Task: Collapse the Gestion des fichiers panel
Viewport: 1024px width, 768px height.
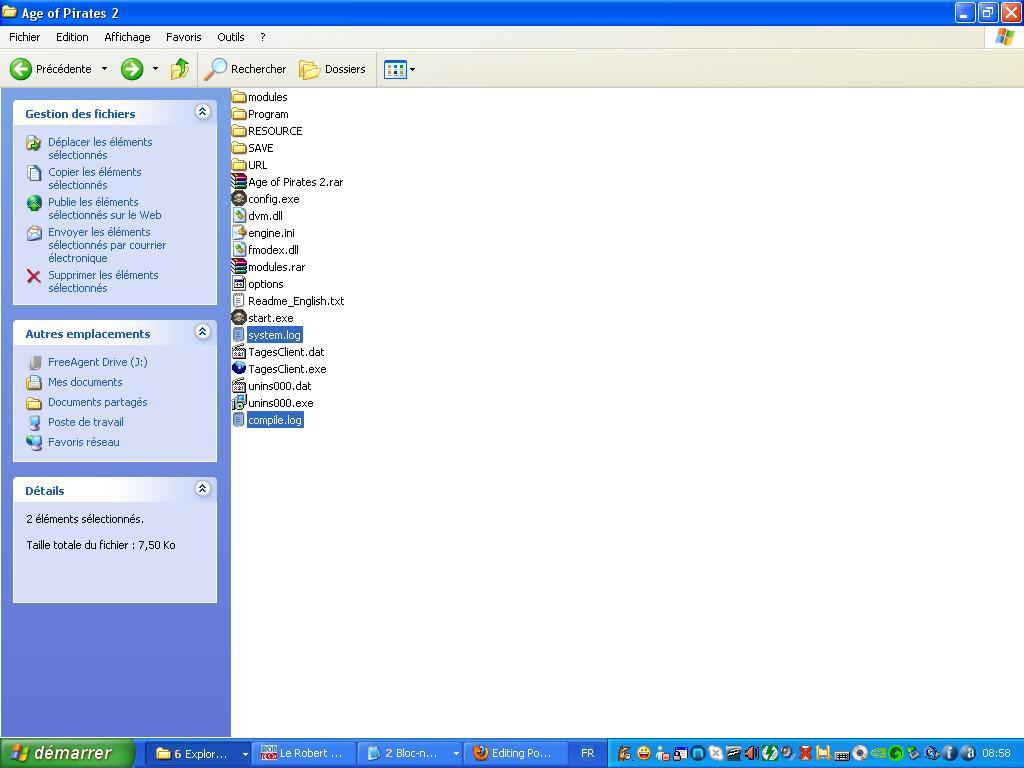Action: (202, 112)
